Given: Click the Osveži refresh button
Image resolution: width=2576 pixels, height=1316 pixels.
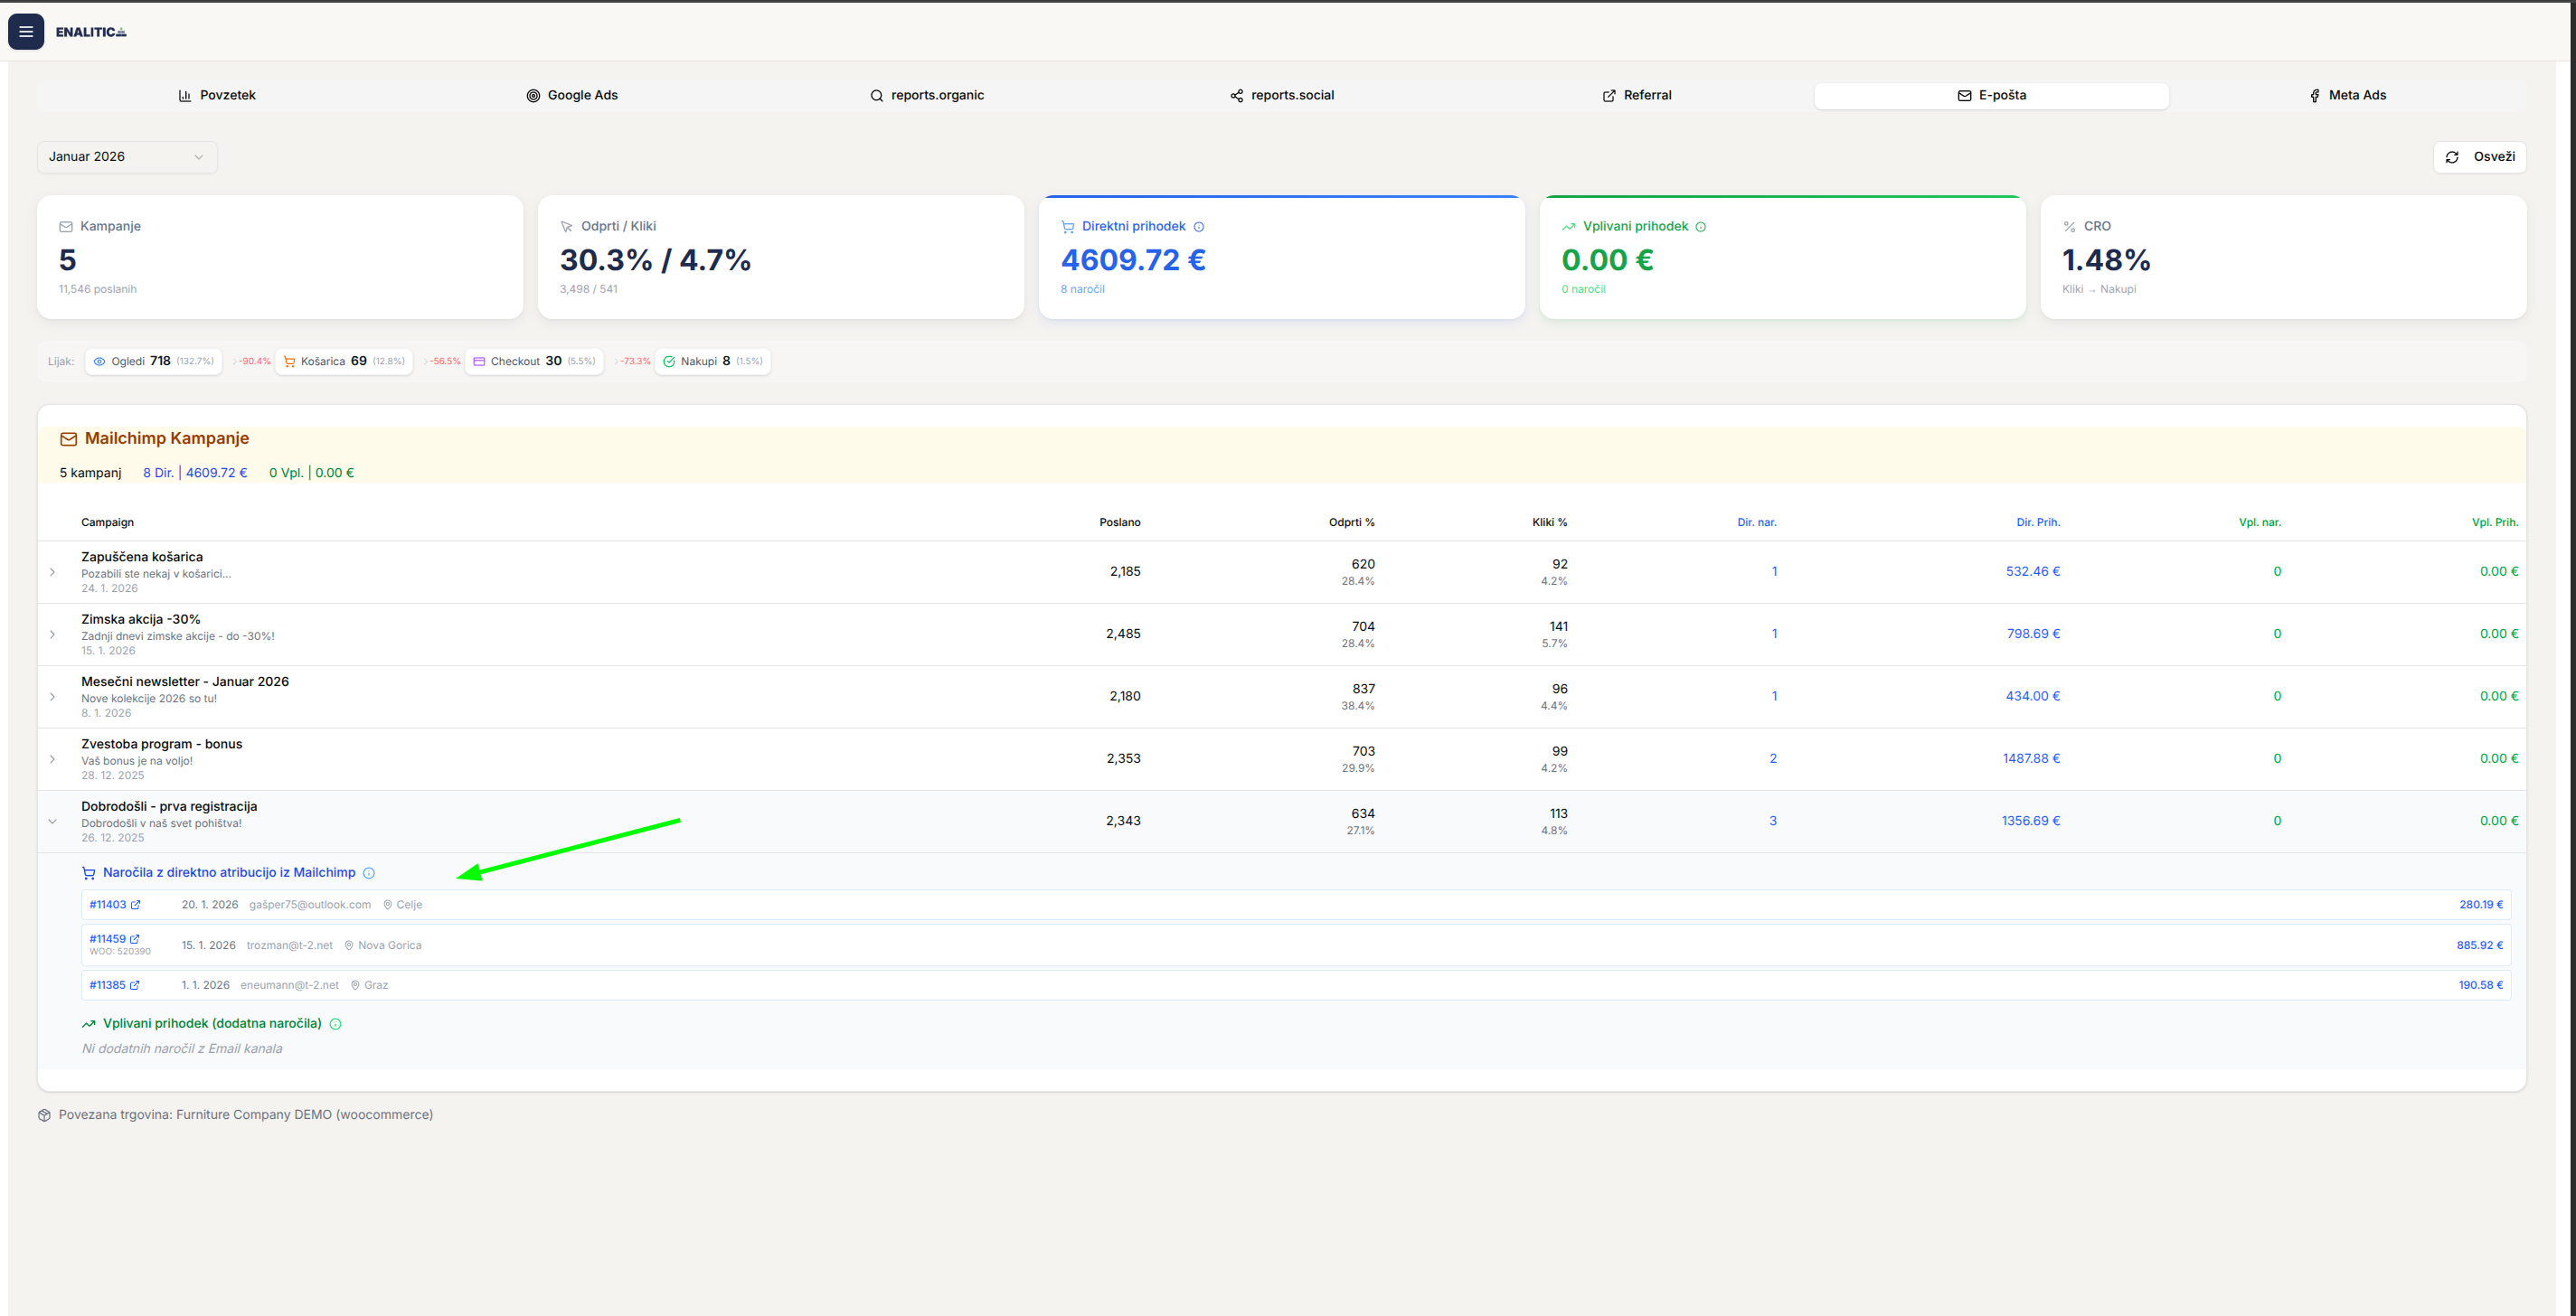Looking at the screenshot, I should 2479,157.
